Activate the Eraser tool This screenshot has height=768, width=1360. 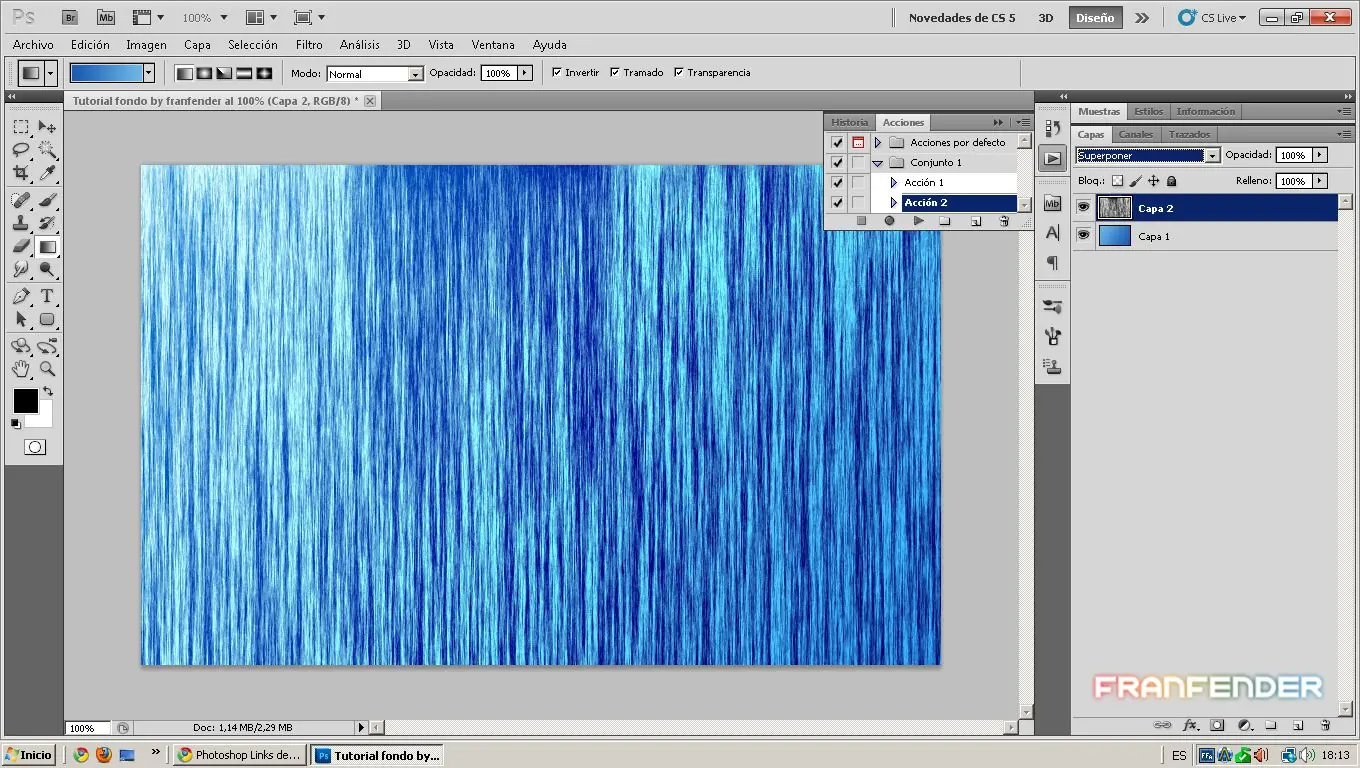(x=21, y=246)
